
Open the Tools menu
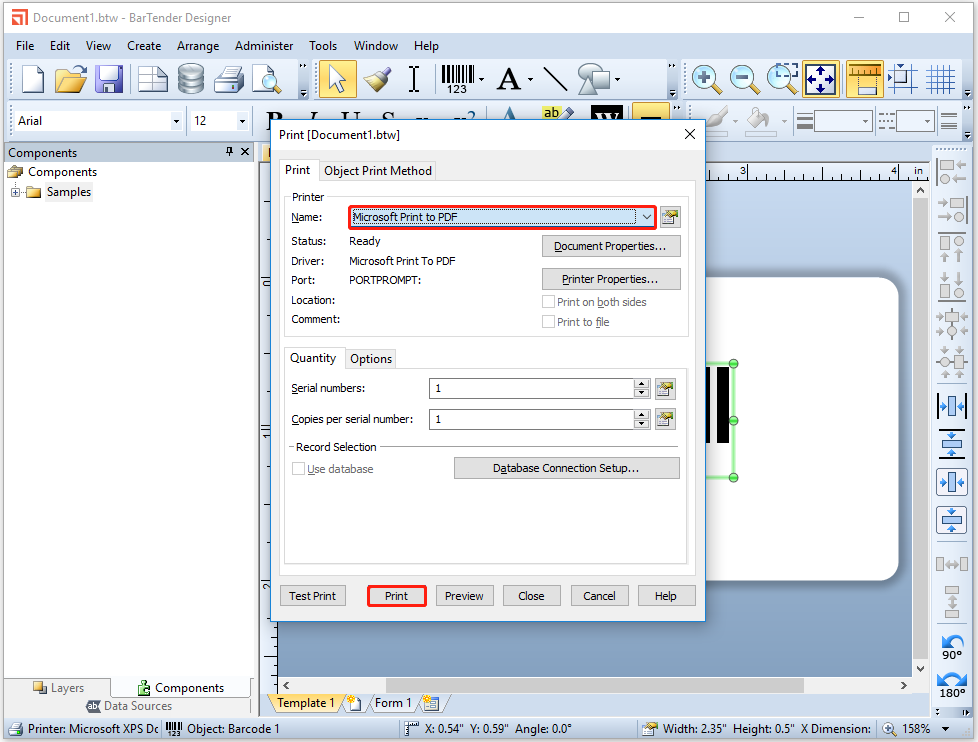pyautogui.click(x=323, y=46)
